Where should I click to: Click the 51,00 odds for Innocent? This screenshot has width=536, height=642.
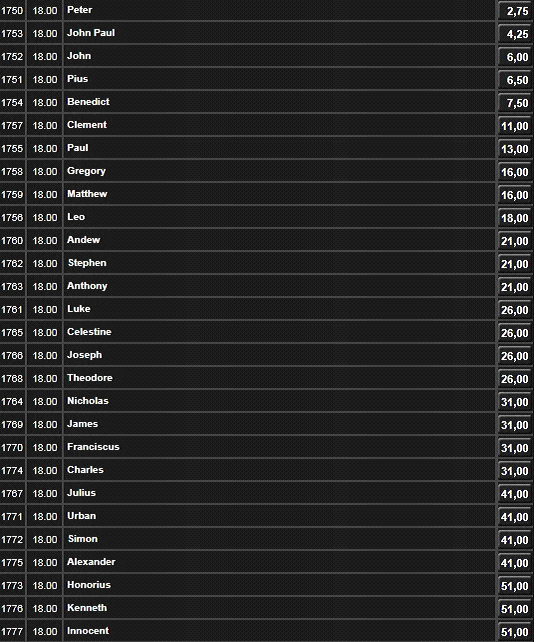[515, 632]
